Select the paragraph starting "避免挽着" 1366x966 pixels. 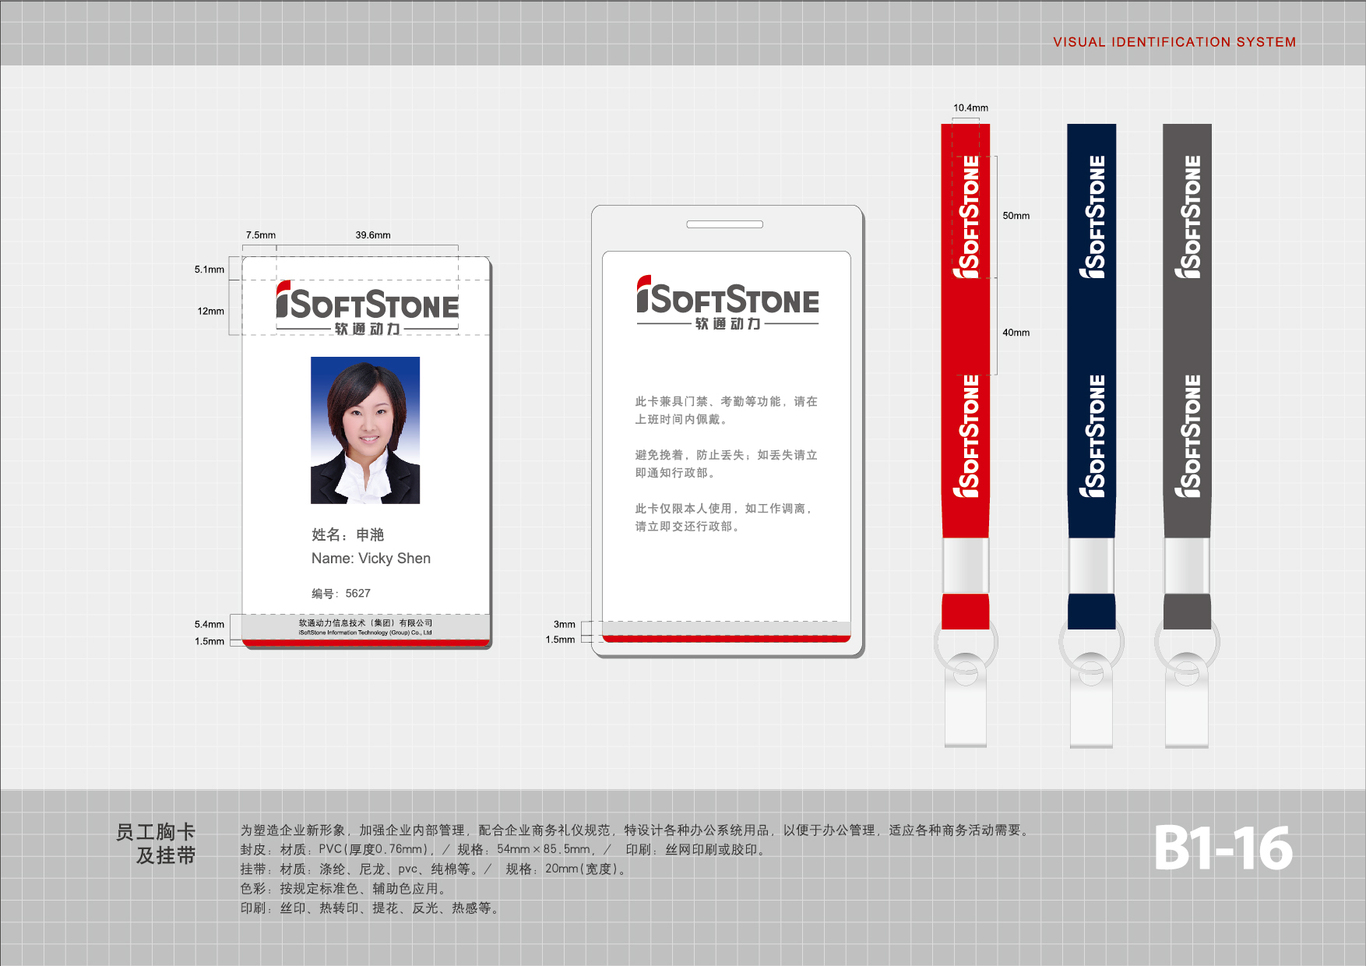click(x=726, y=463)
